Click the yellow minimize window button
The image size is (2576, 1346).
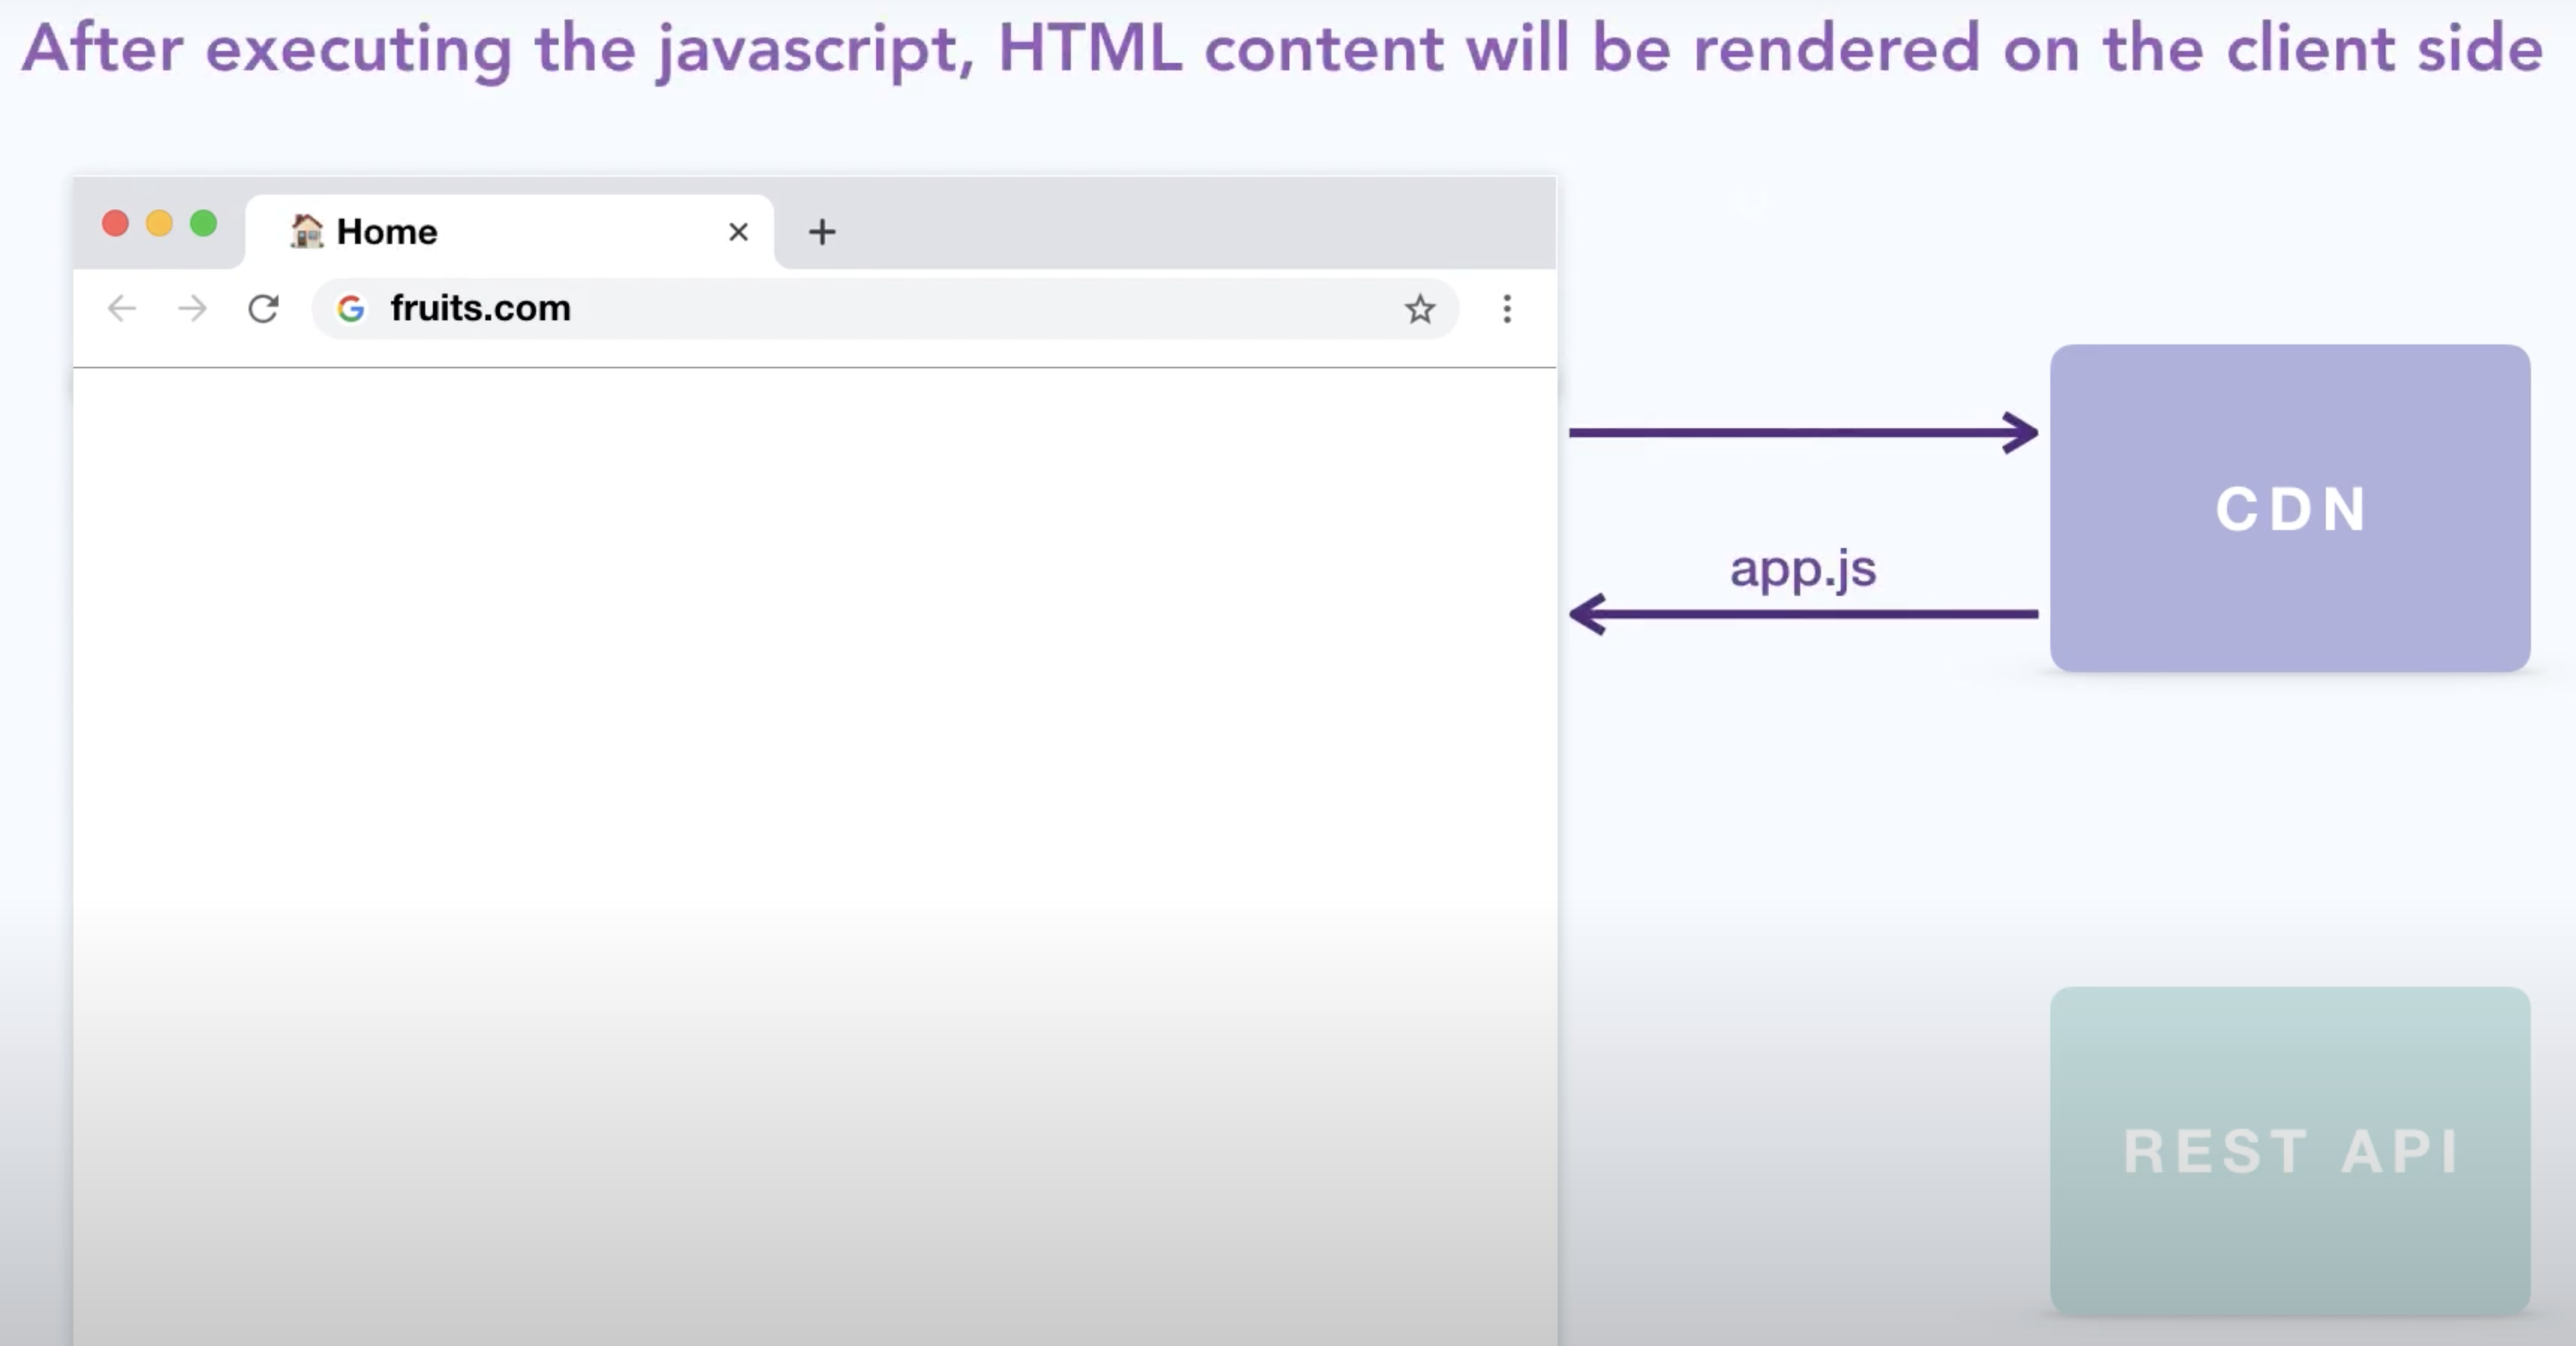(159, 223)
